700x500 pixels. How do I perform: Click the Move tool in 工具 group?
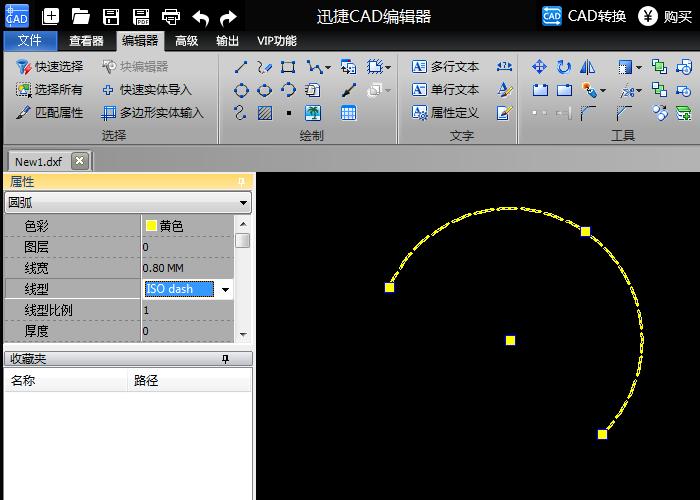click(539, 67)
